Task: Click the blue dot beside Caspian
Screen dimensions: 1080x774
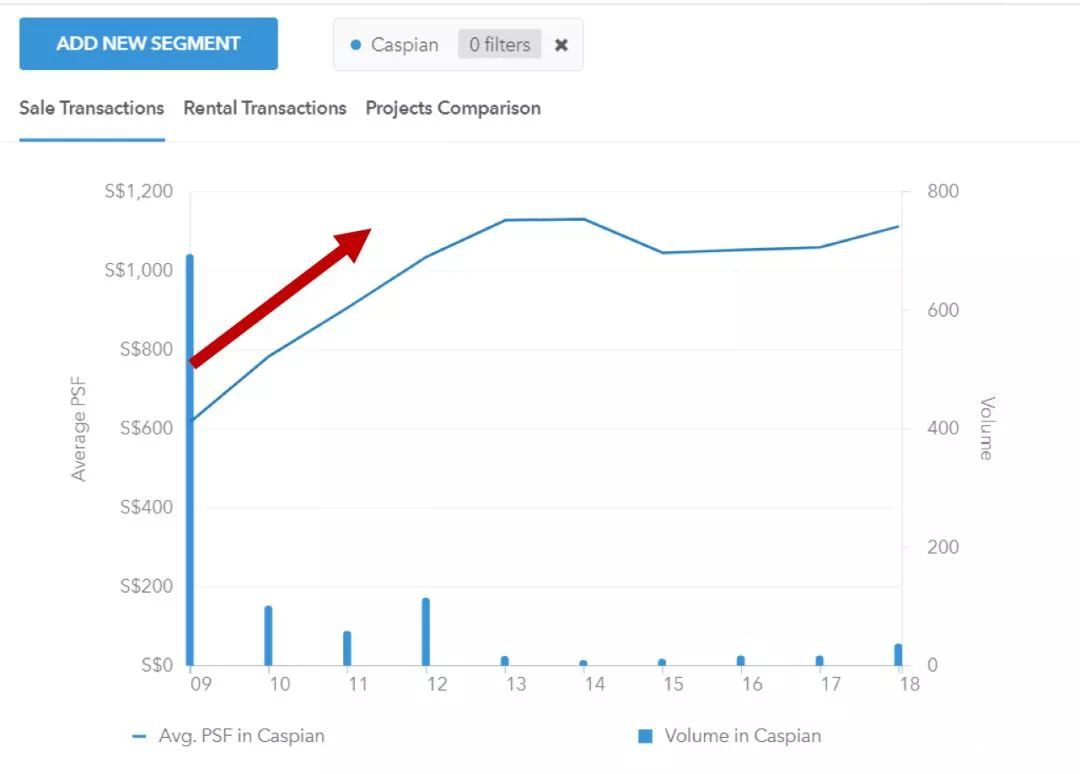Action: coord(356,45)
